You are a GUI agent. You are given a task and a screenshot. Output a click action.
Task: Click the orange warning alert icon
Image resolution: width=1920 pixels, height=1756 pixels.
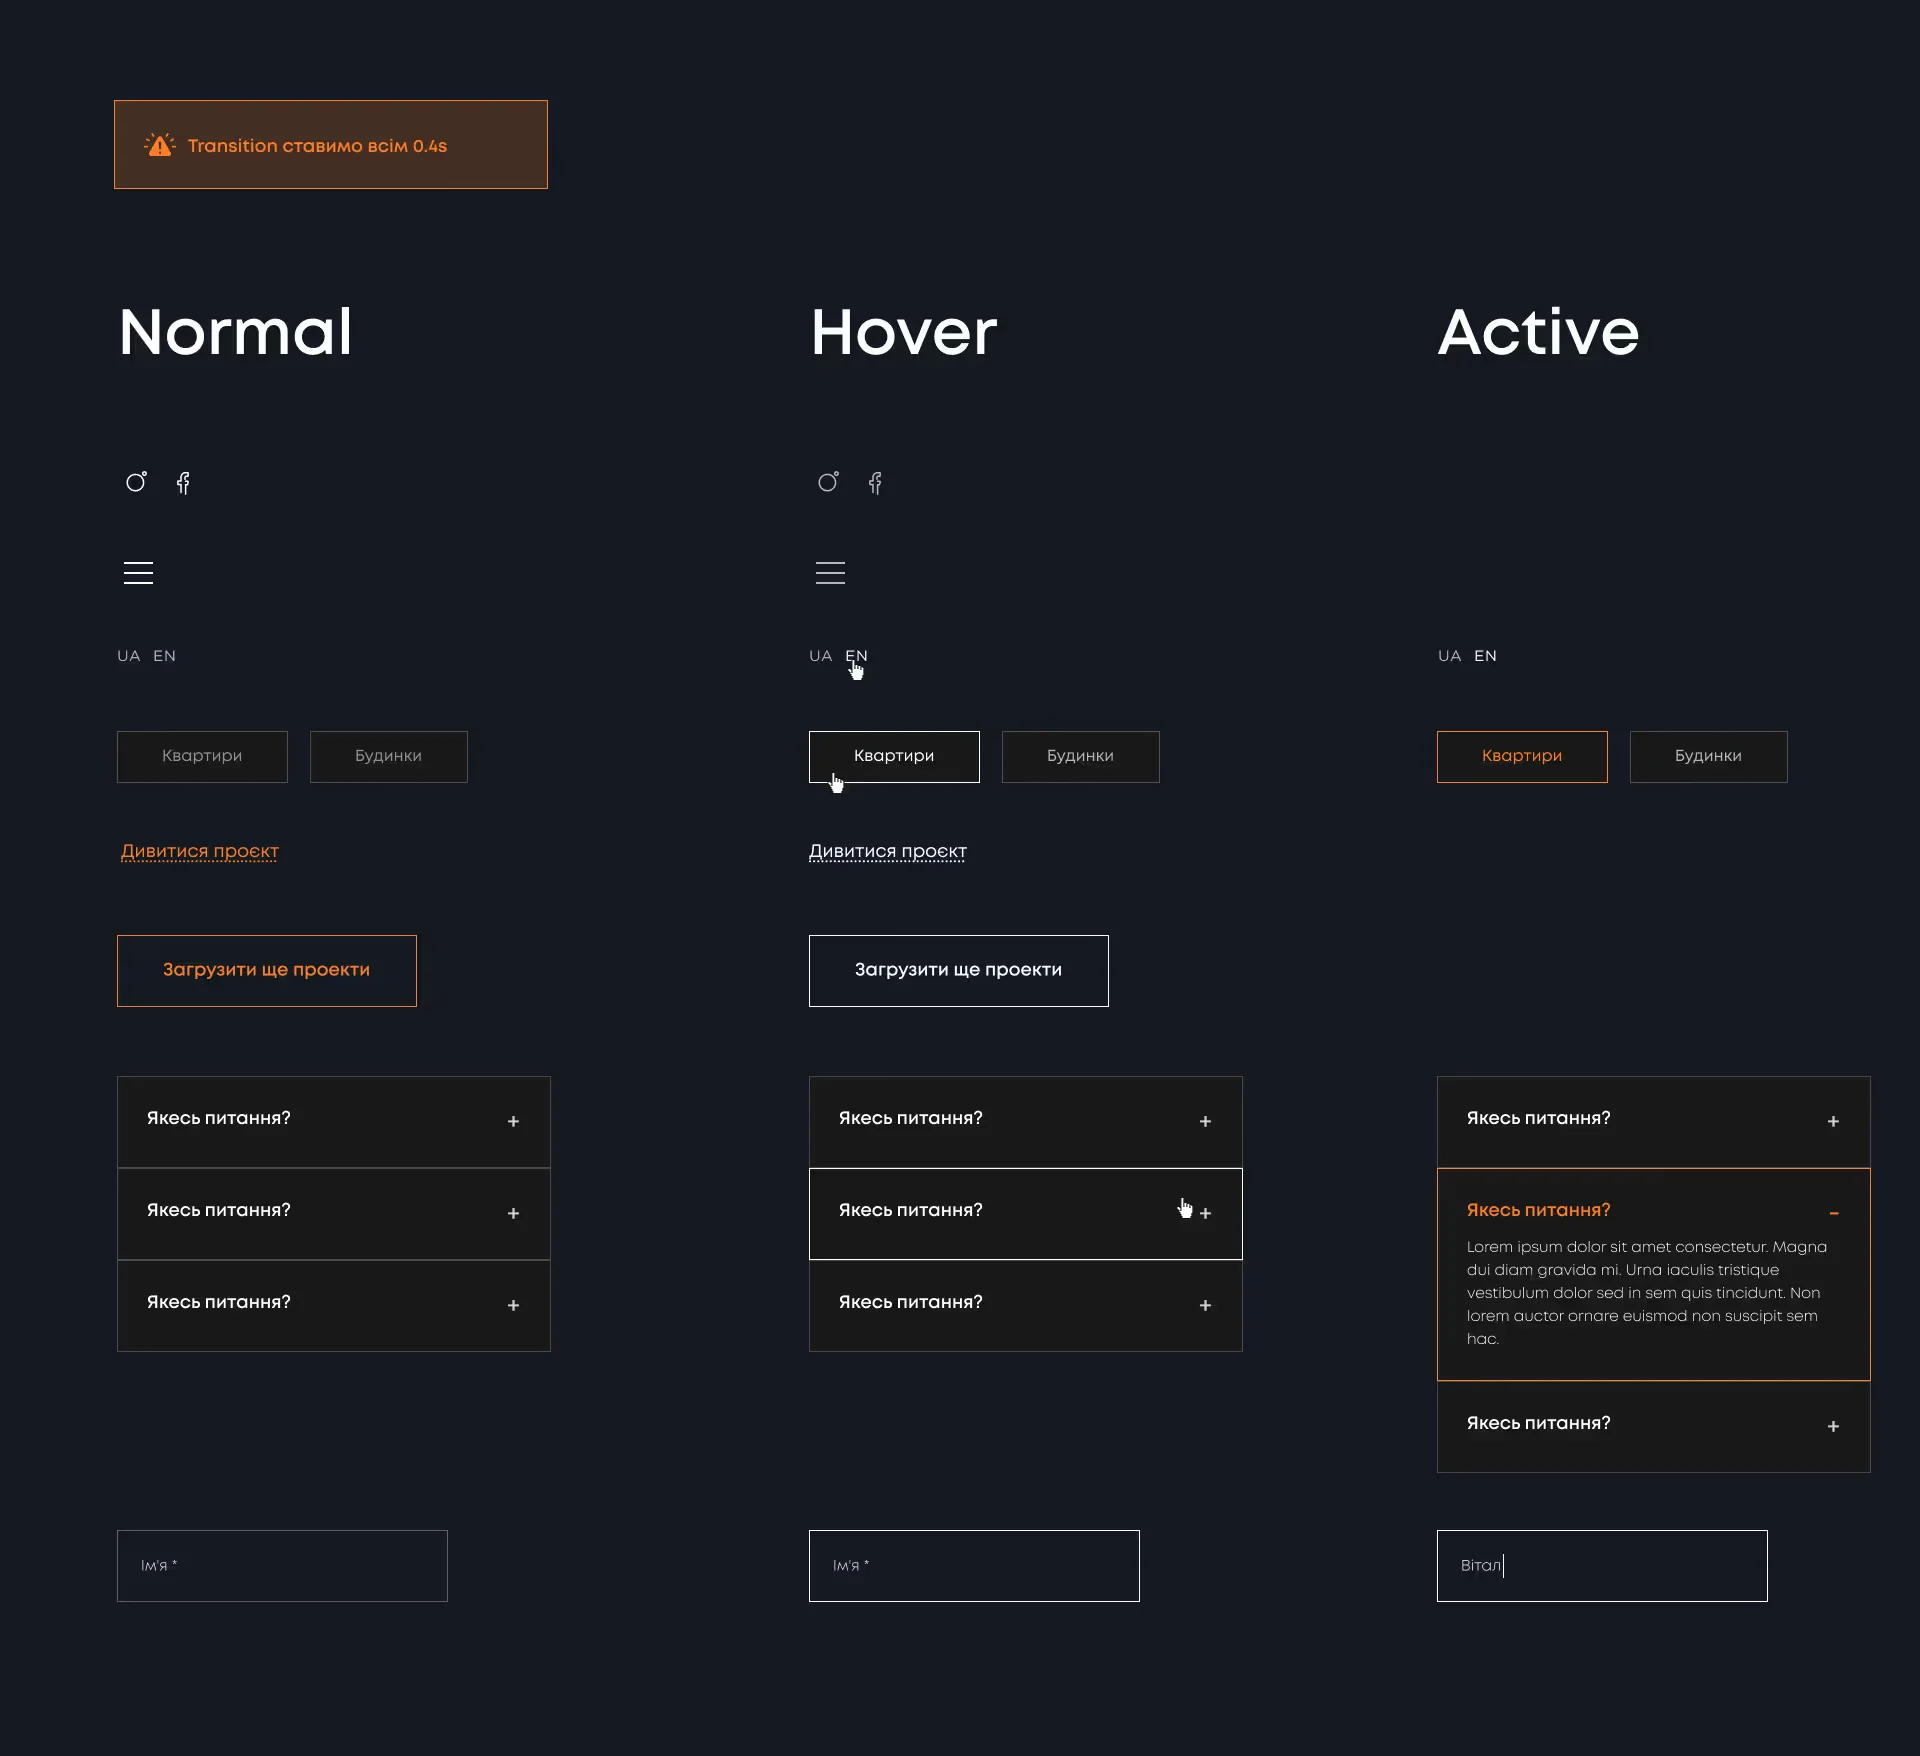coord(160,145)
